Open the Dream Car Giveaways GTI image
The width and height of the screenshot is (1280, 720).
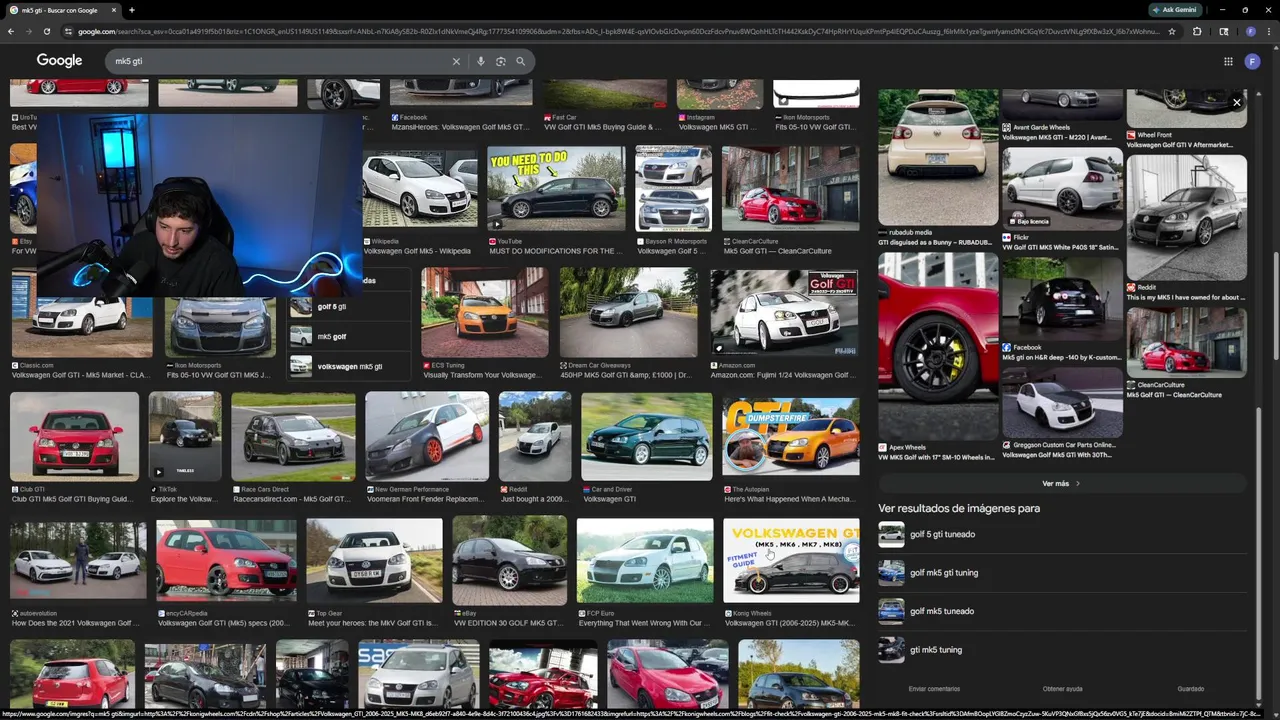coord(628,312)
